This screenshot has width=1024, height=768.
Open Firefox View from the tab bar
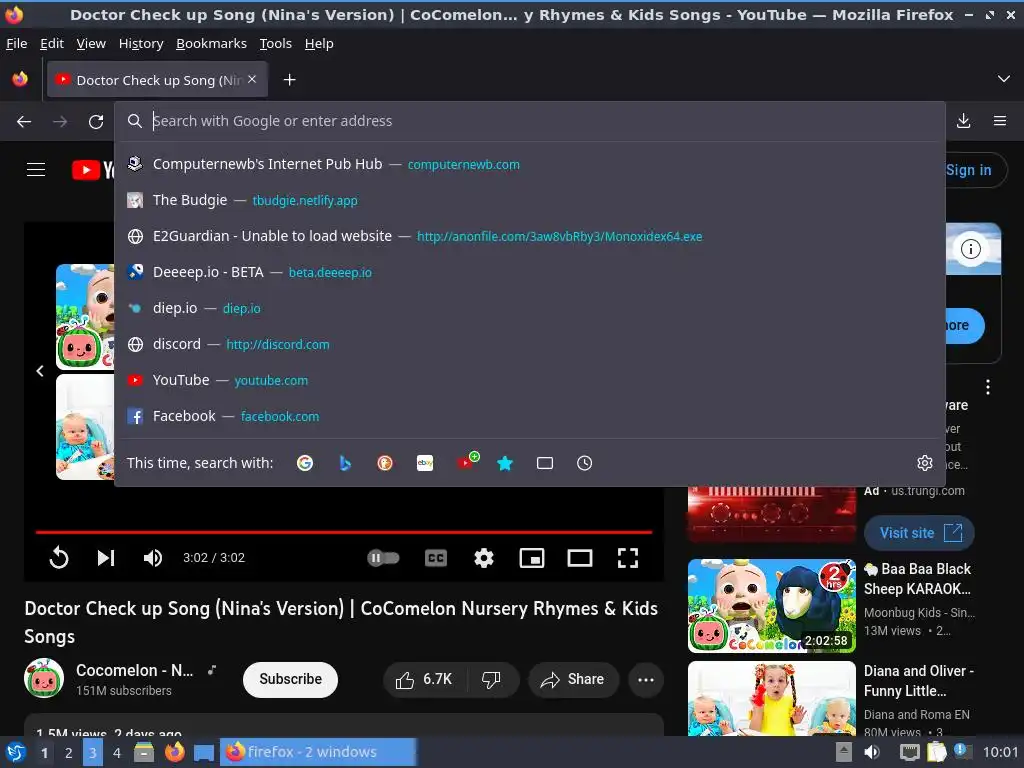20,80
